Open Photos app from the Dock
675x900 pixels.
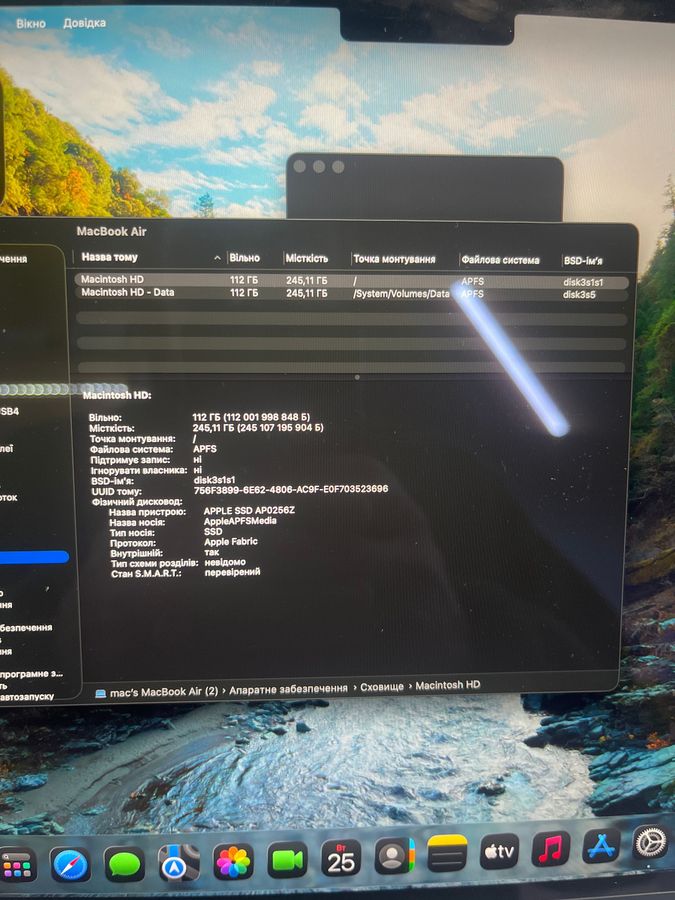click(233, 861)
